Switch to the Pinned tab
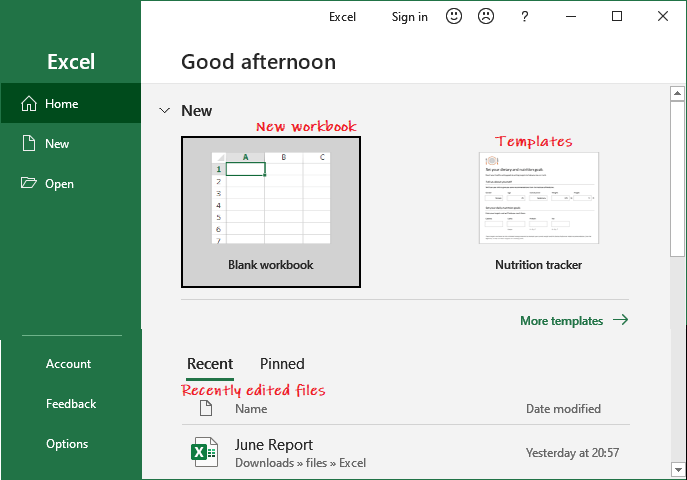The image size is (687, 480). 282,364
